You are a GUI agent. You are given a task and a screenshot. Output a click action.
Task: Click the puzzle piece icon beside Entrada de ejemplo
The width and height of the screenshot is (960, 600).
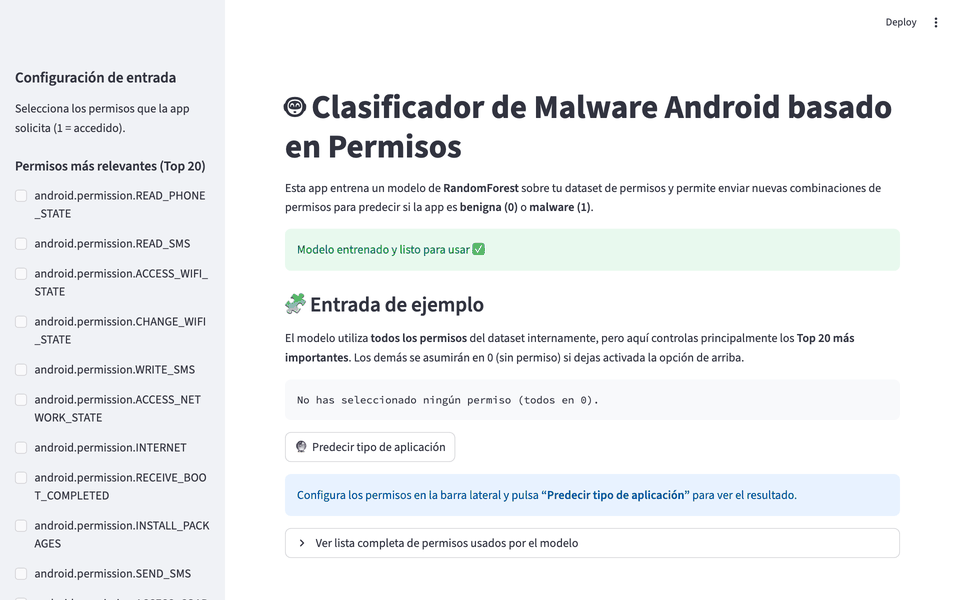coord(295,304)
